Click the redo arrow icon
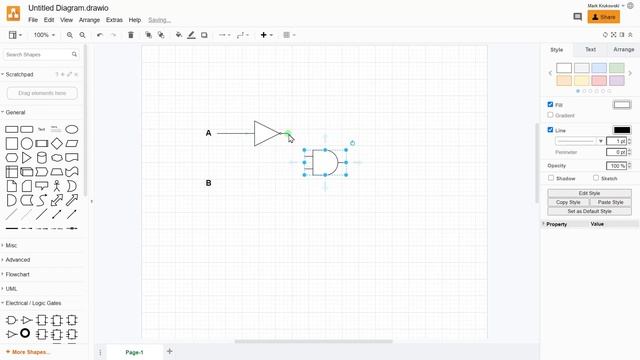Image resolution: width=640 pixels, height=360 pixels. [x=113, y=35]
